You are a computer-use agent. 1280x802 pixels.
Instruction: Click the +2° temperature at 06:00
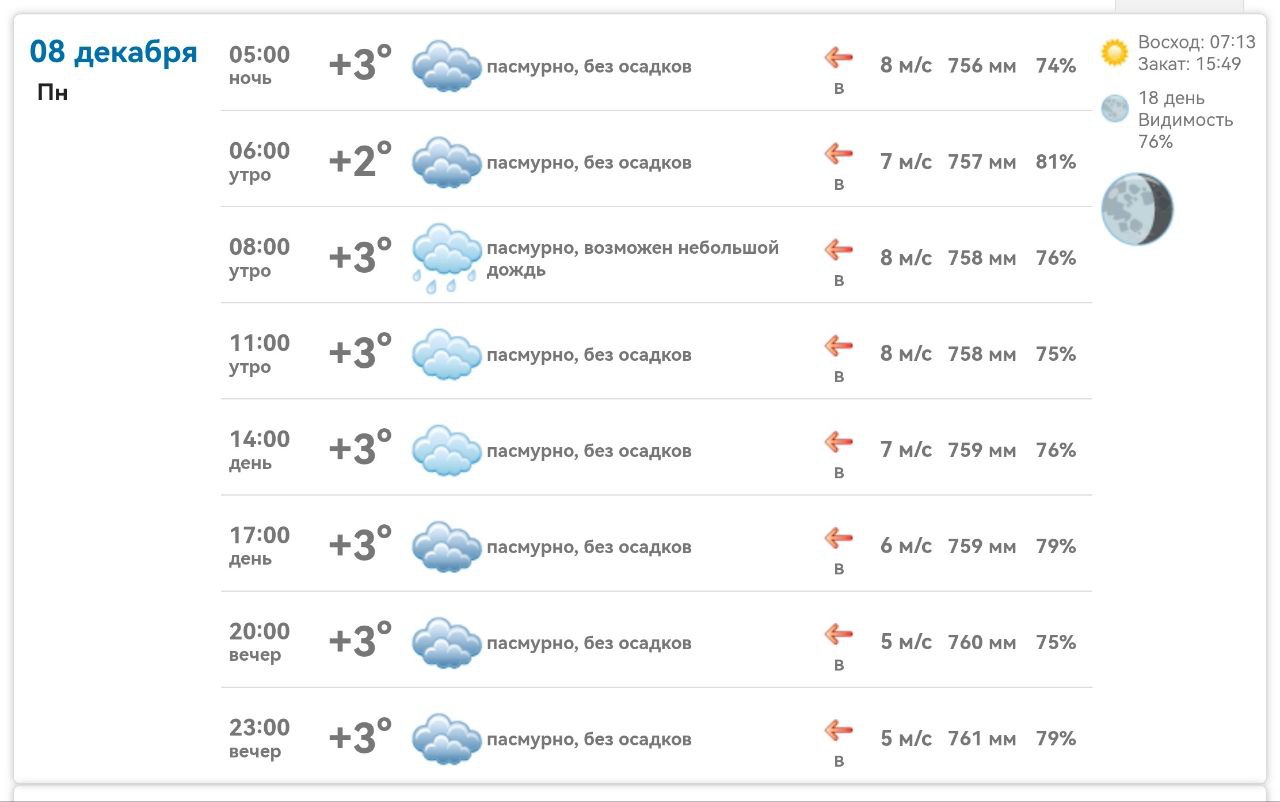[360, 161]
